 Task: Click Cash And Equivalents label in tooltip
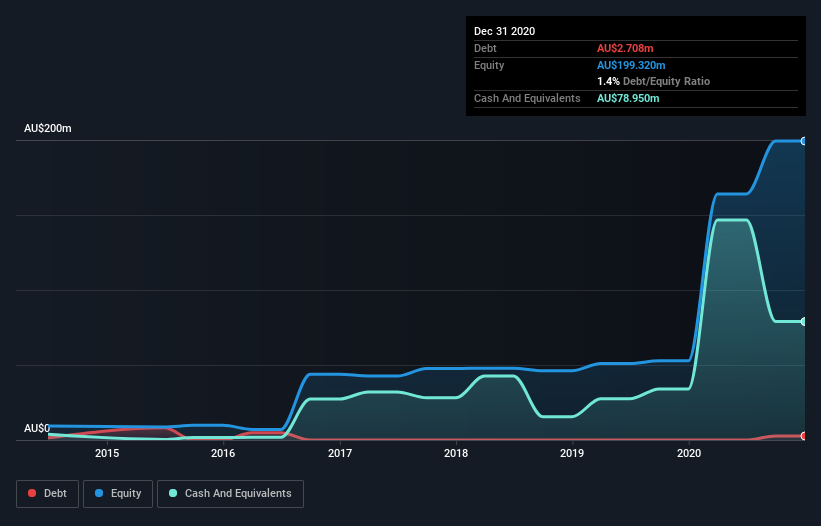527,98
